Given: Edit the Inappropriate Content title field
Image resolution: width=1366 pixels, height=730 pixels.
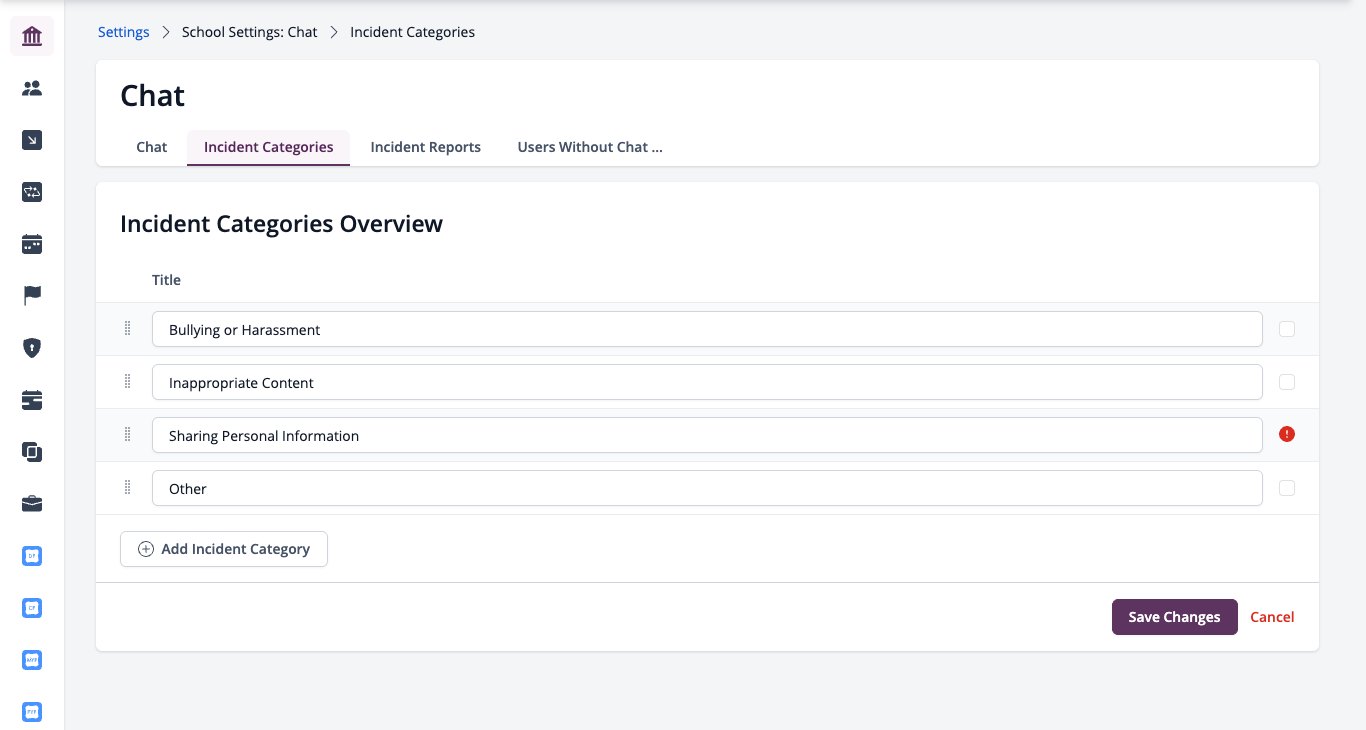Looking at the screenshot, I should tap(707, 382).
